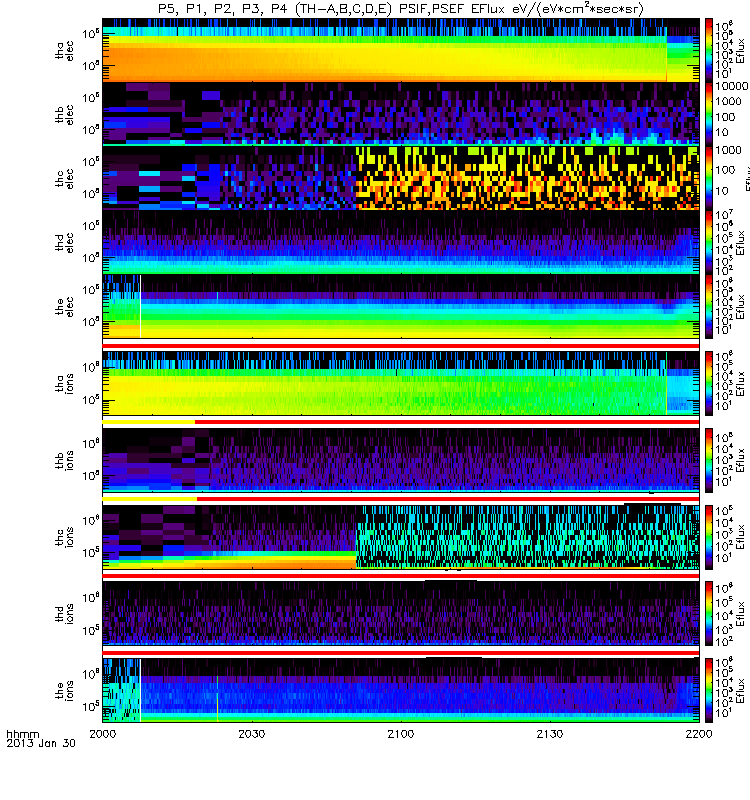Viewport: 750px width, 800px height.
Task: Select the 'thc elec' panel label
Action: pos(64,179)
